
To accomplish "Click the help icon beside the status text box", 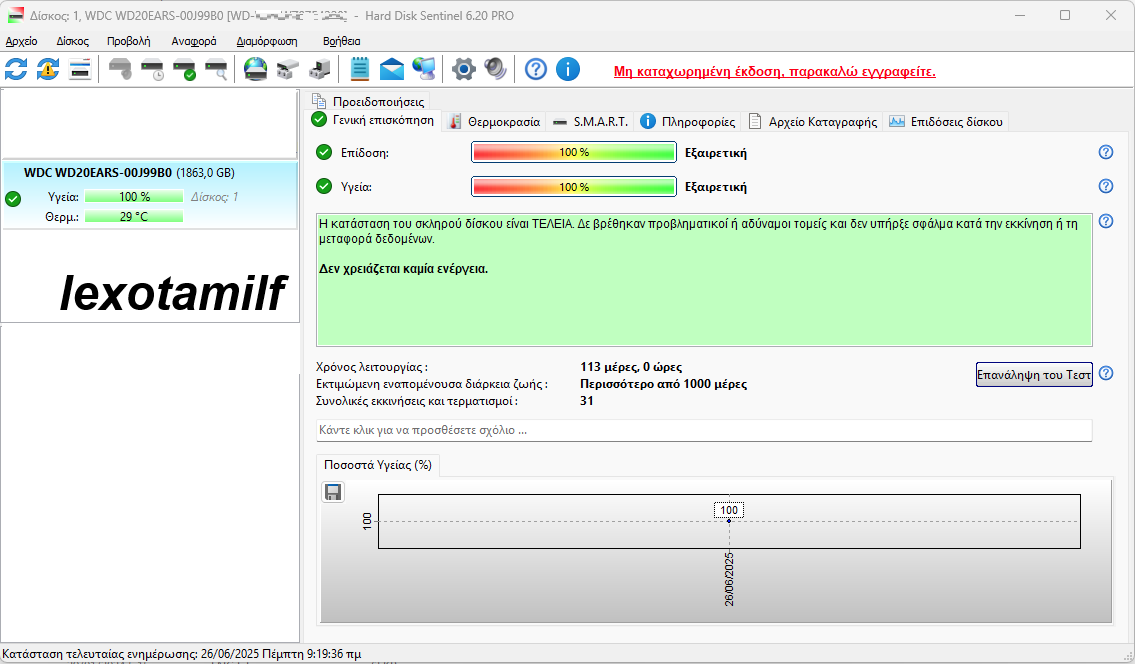I will pos(1105,221).
